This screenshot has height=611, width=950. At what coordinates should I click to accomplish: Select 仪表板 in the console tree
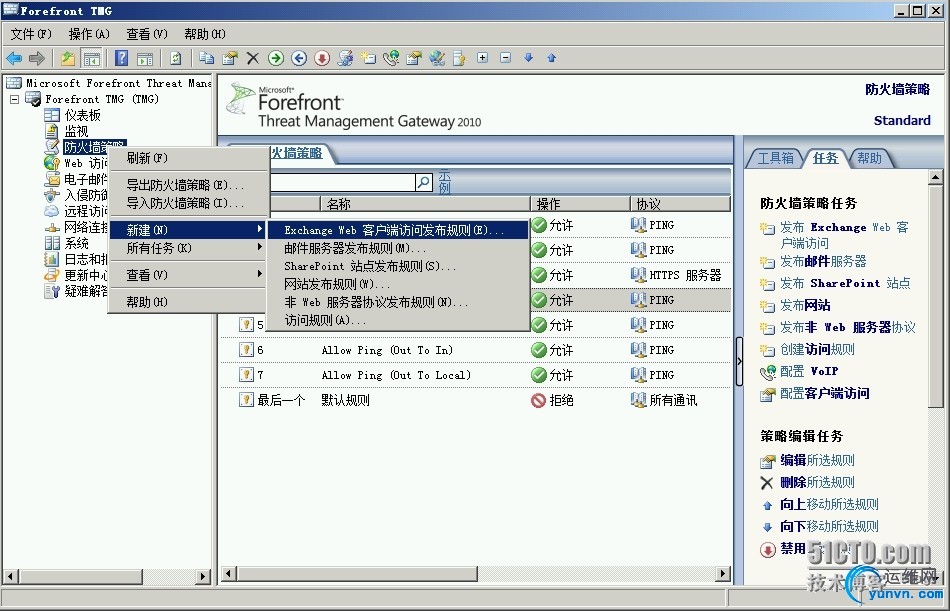82,115
